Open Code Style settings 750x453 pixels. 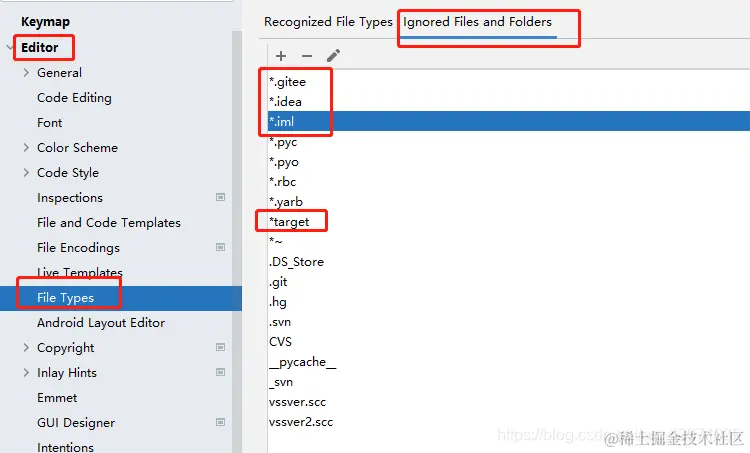coord(68,172)
